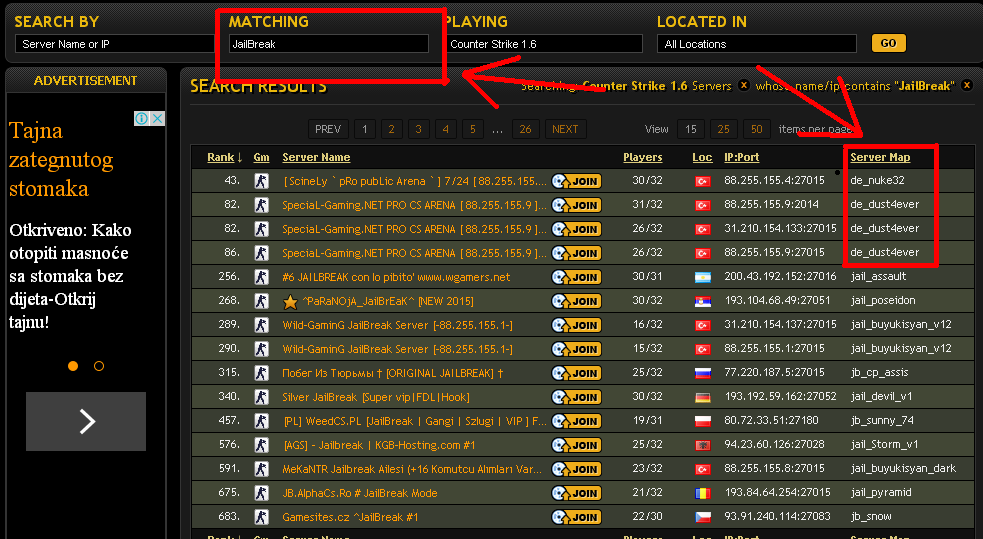Open the Counter Strike 1.6 game dropdown
The height and width of the screenshot is (539, 983).
pyautogui.click(x=543, y=44)
